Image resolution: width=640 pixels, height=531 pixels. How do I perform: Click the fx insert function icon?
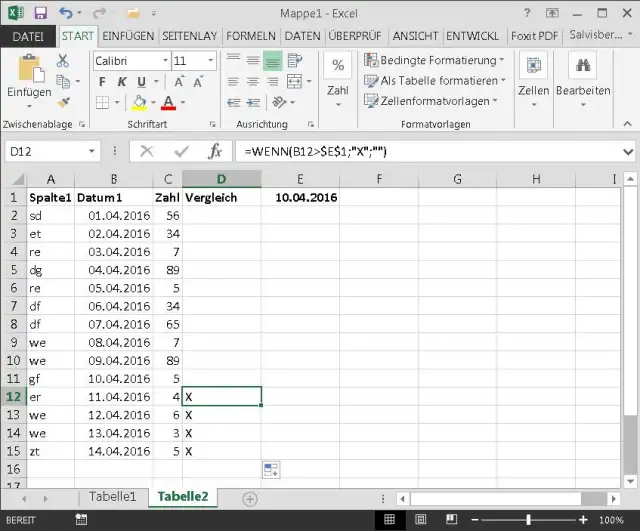pyautogui.click(x=214, y=151)
